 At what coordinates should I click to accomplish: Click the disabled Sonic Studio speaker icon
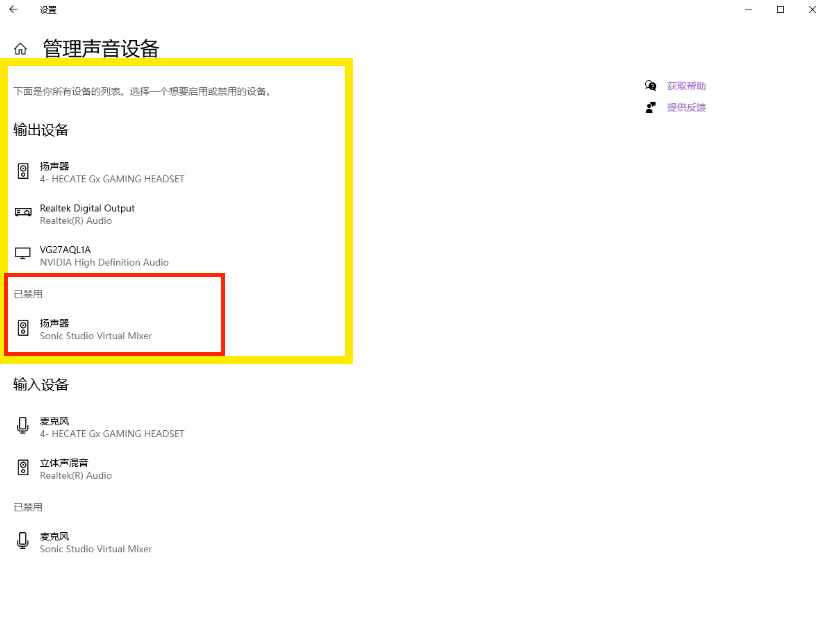click(22, 328)
